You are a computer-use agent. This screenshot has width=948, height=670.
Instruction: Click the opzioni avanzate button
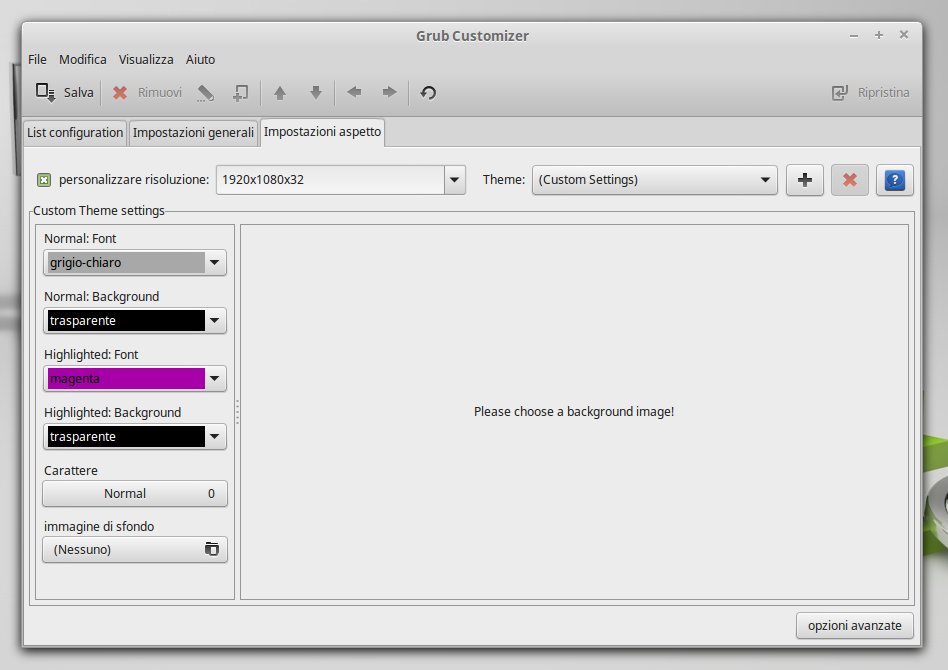point(854,625)
